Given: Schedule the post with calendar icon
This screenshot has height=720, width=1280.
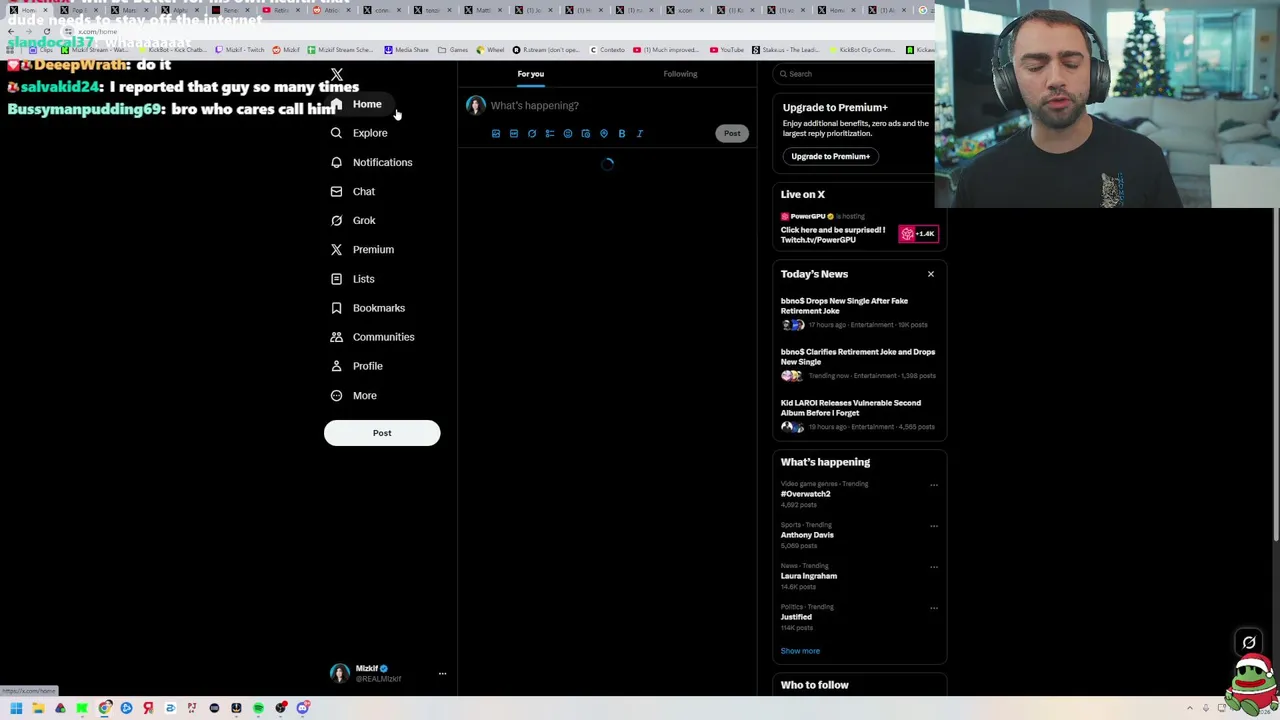Looking at the screenshot, I should (x=586, y=133).
